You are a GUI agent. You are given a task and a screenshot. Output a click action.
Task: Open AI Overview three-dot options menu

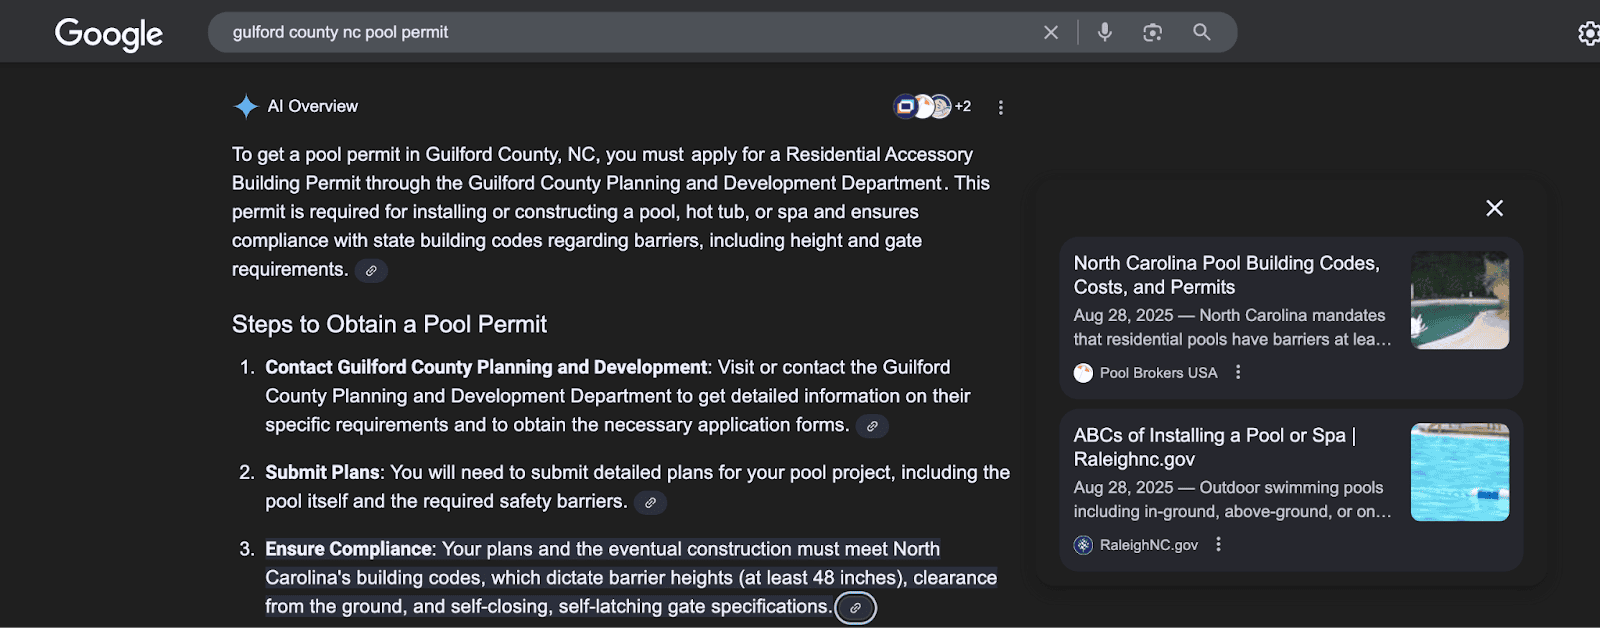point(1000,108)
